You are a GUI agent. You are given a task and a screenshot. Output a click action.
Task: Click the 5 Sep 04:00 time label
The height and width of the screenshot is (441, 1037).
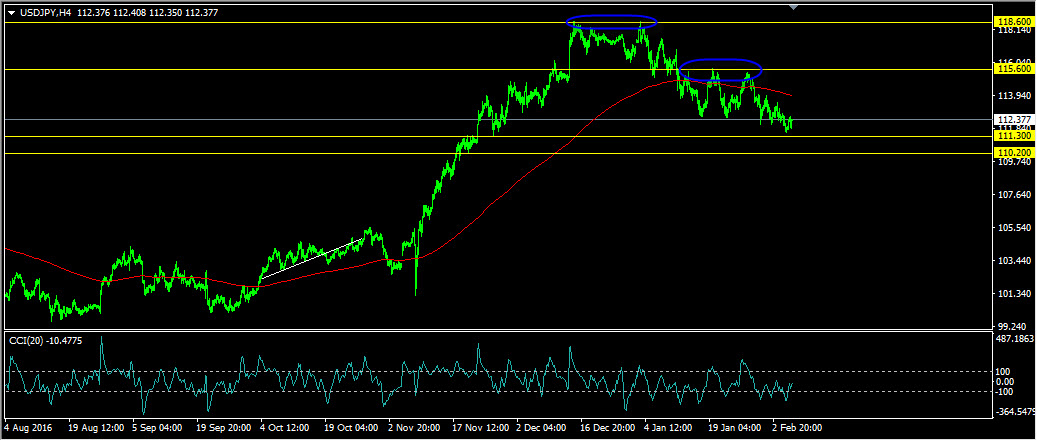tap(159, 428)
